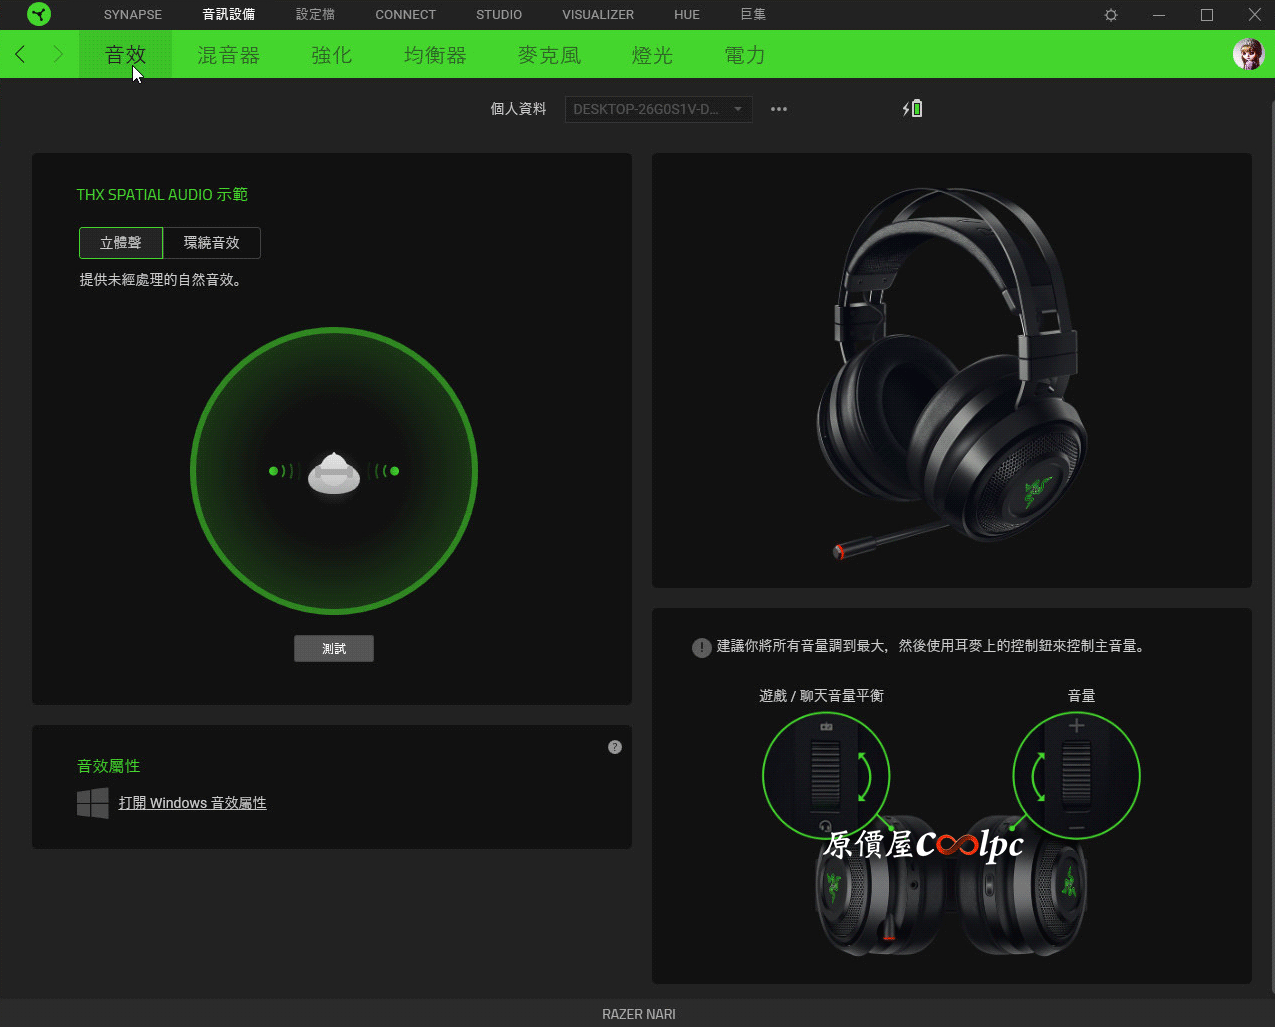Select the 立體聲 stereo option

point(121,243)
